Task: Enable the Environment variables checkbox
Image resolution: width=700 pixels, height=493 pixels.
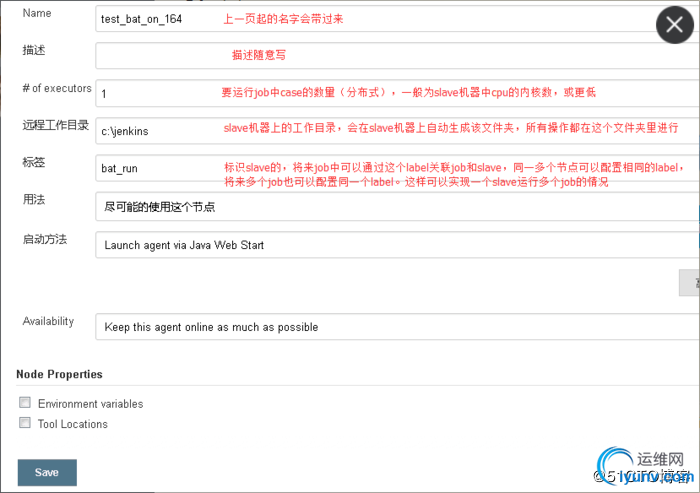Action: (x=25, y=402)
